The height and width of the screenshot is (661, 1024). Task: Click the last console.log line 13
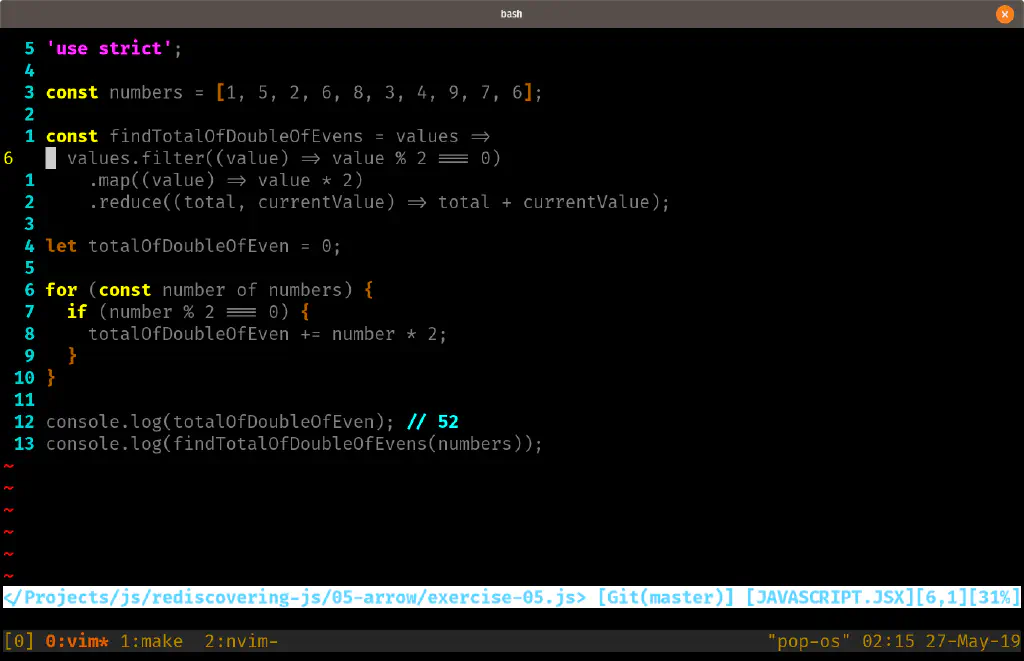[x=294, y=444]
